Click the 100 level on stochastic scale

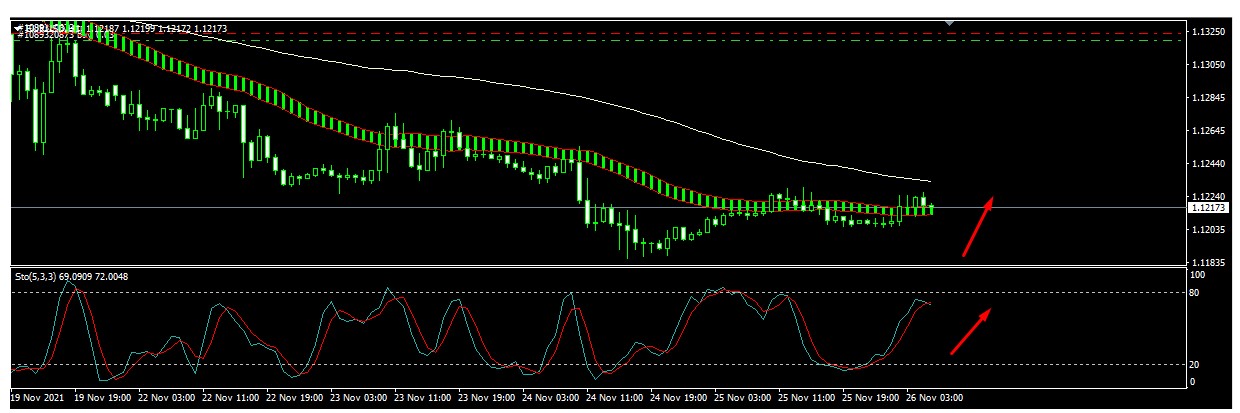coord(1195,274)
